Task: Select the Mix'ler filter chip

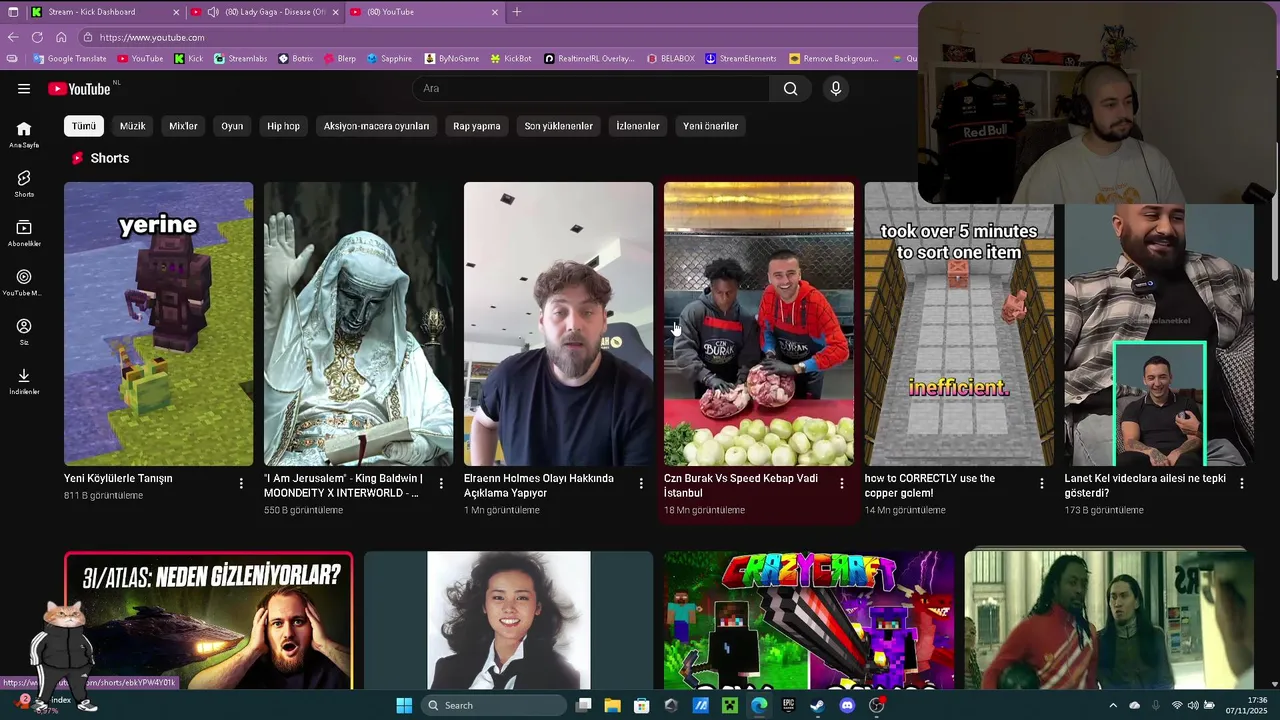Action: click(183, 126)
